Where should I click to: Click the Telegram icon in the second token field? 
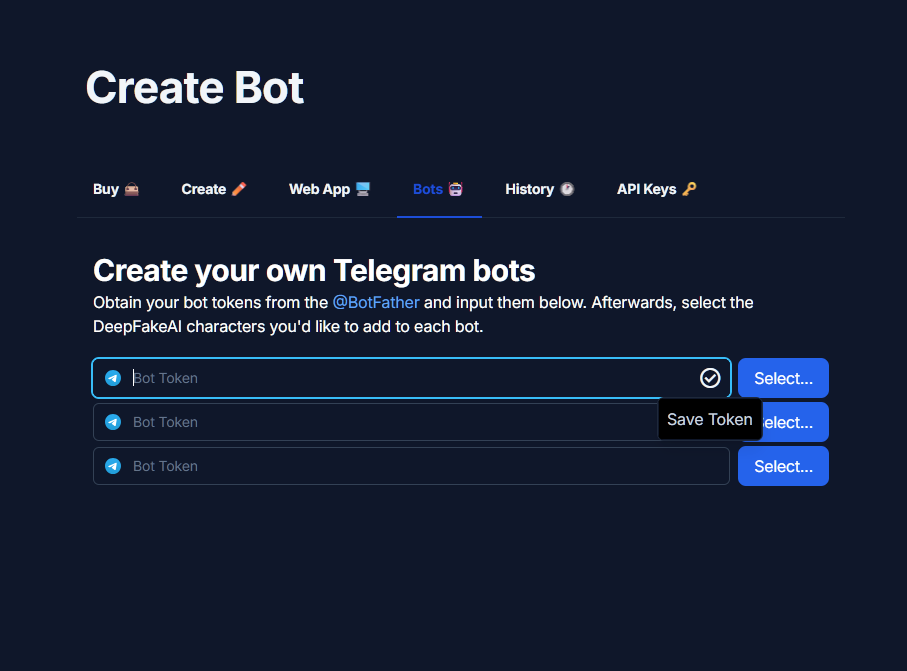coord(113,422)
